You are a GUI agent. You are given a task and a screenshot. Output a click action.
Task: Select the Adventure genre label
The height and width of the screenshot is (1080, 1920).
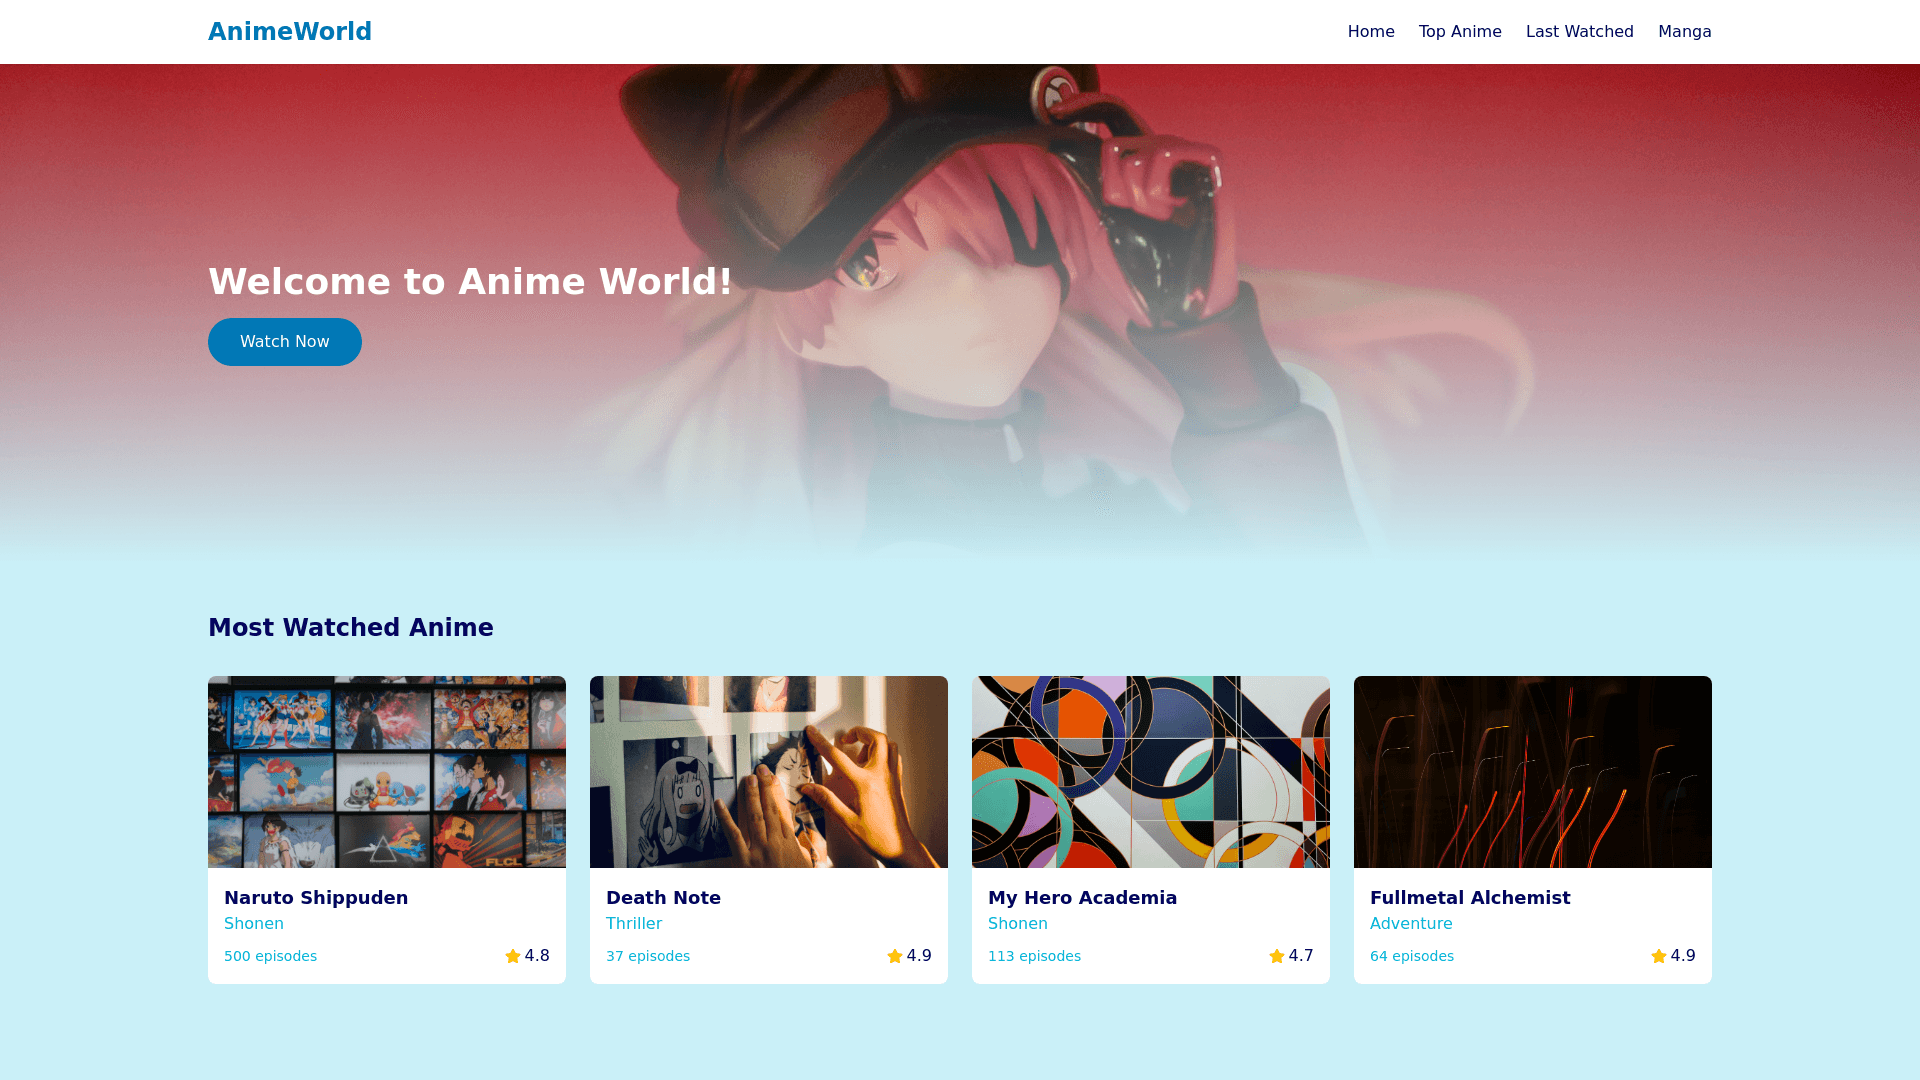[1411, 924]
